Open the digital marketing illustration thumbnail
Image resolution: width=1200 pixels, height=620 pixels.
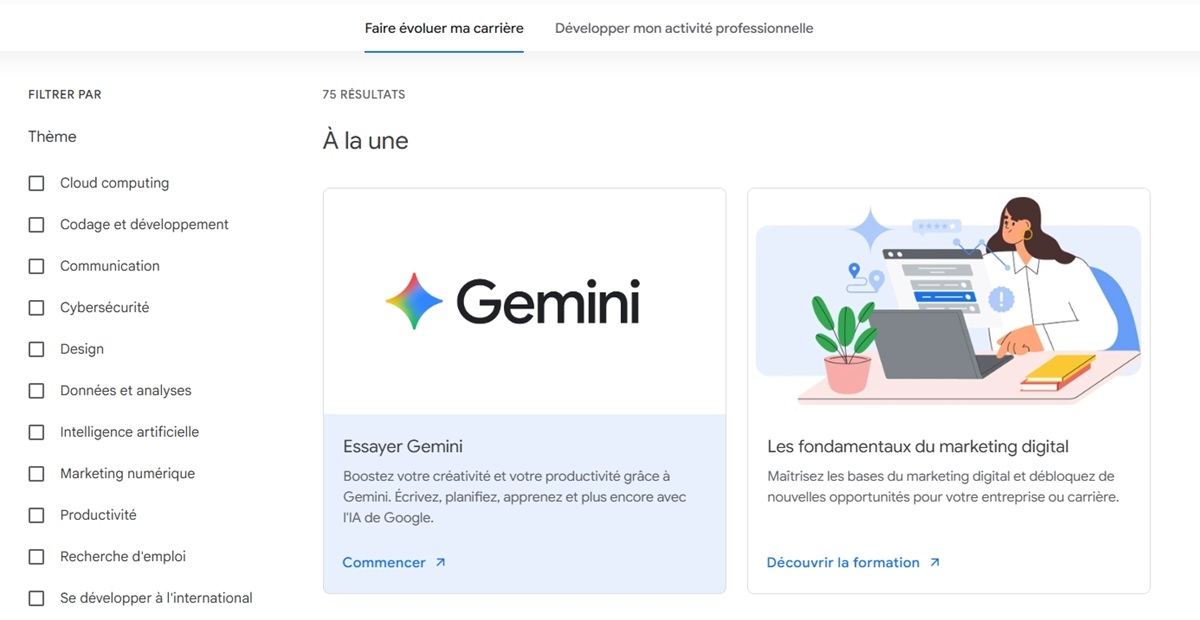coord(948,301)
